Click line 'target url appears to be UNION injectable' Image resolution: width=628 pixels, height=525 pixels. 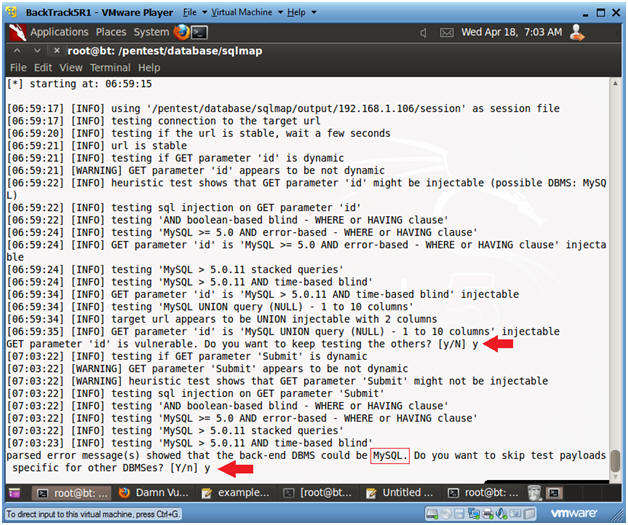click(x=222, y=319)
